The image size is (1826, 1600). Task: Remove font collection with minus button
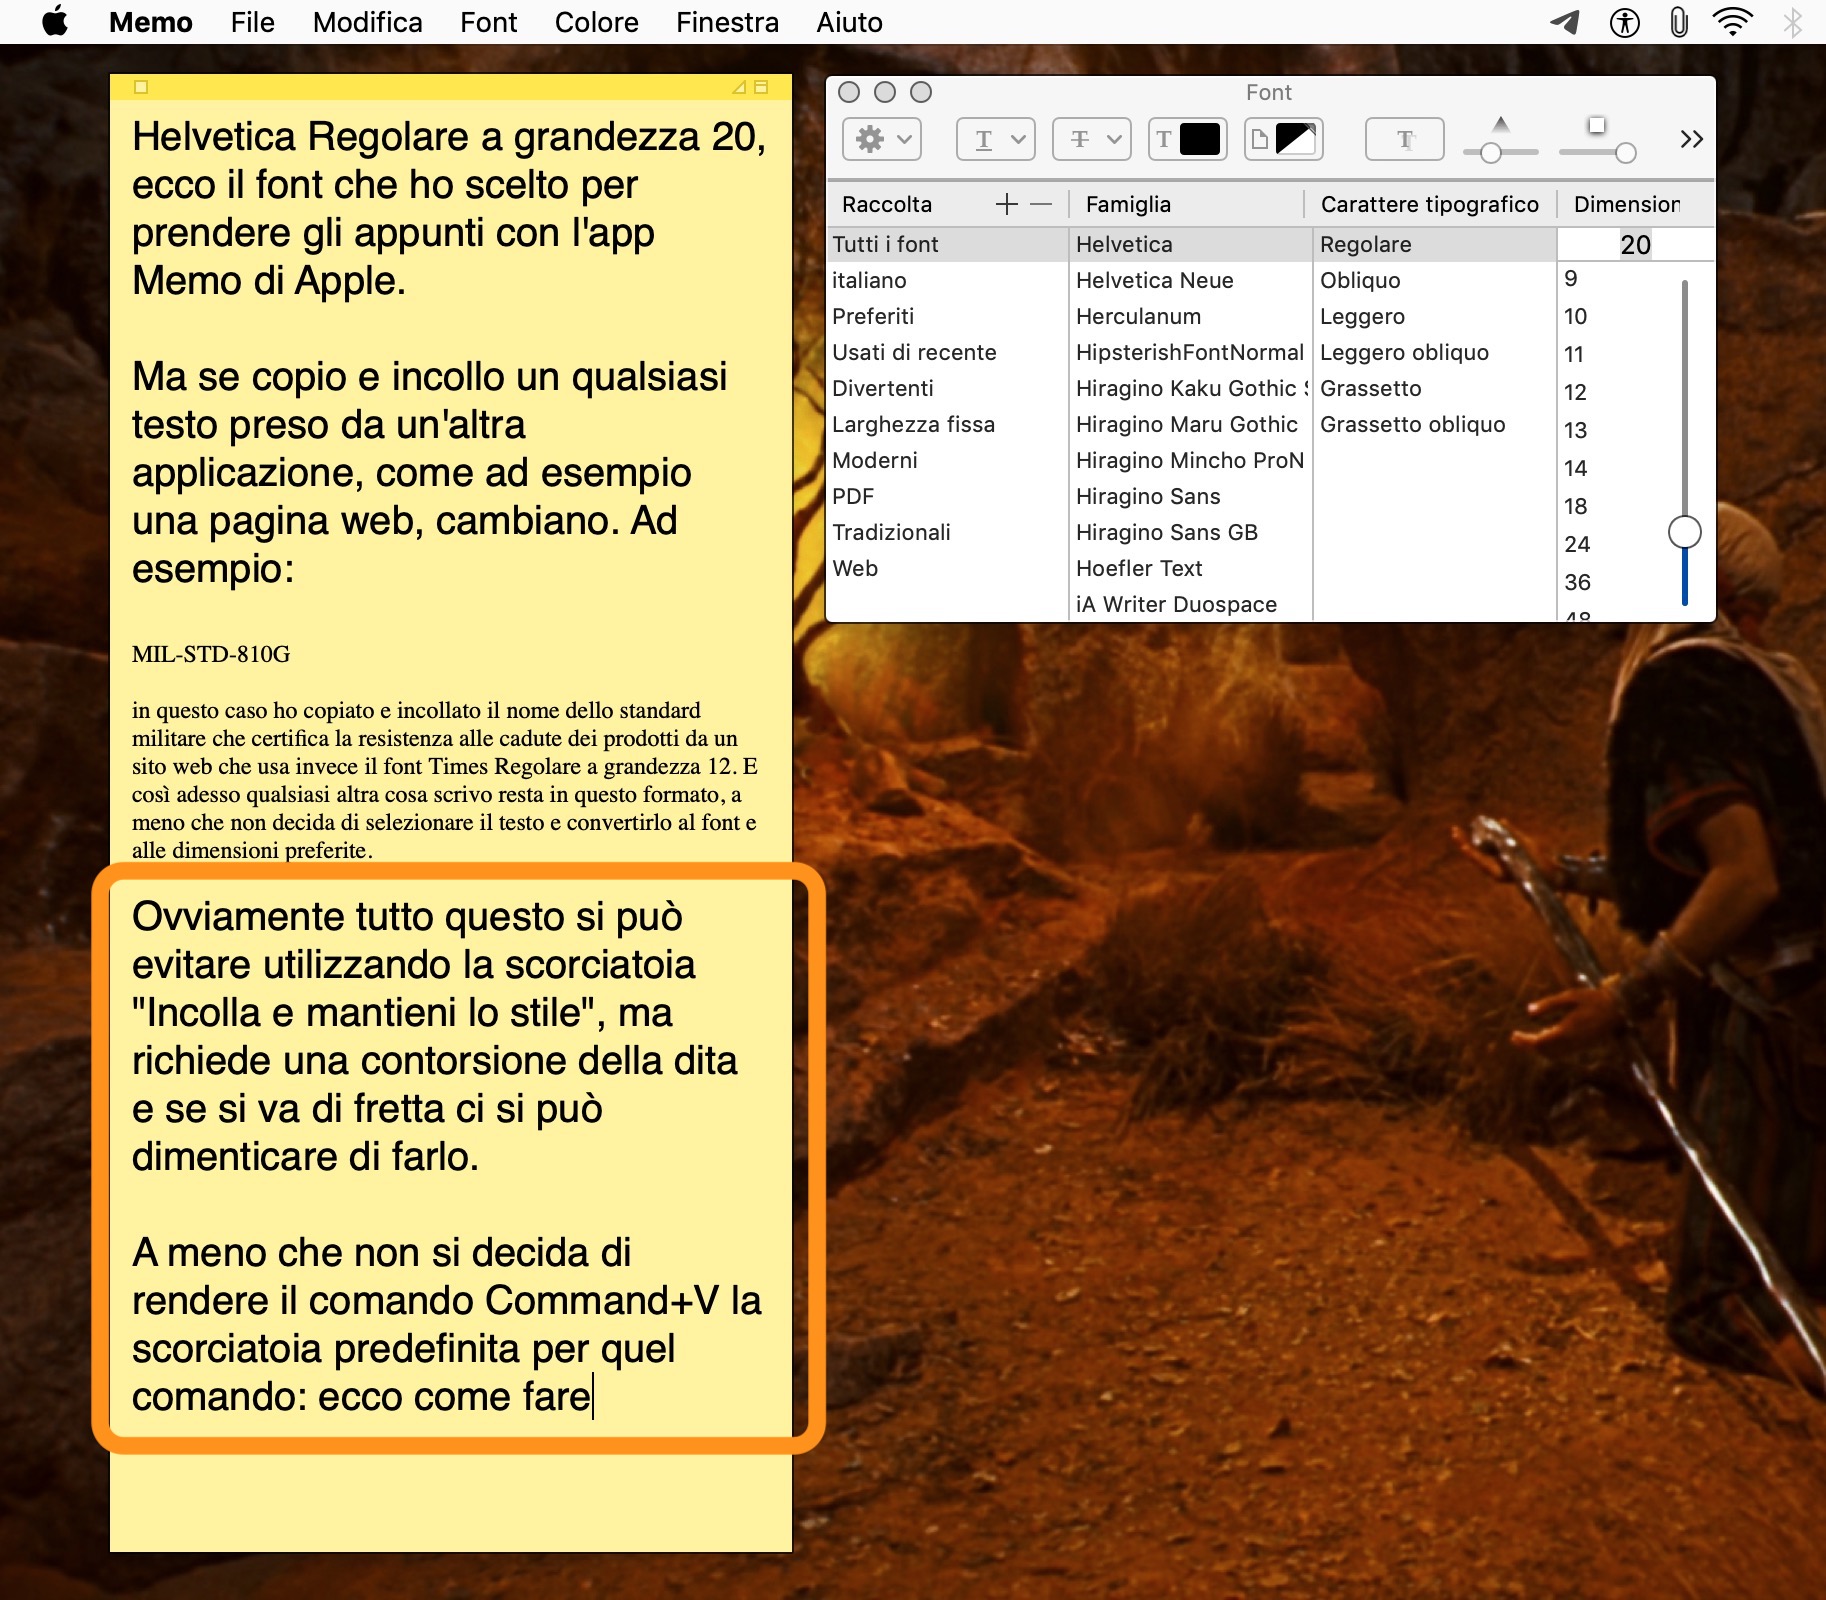tap(1041, 204)
